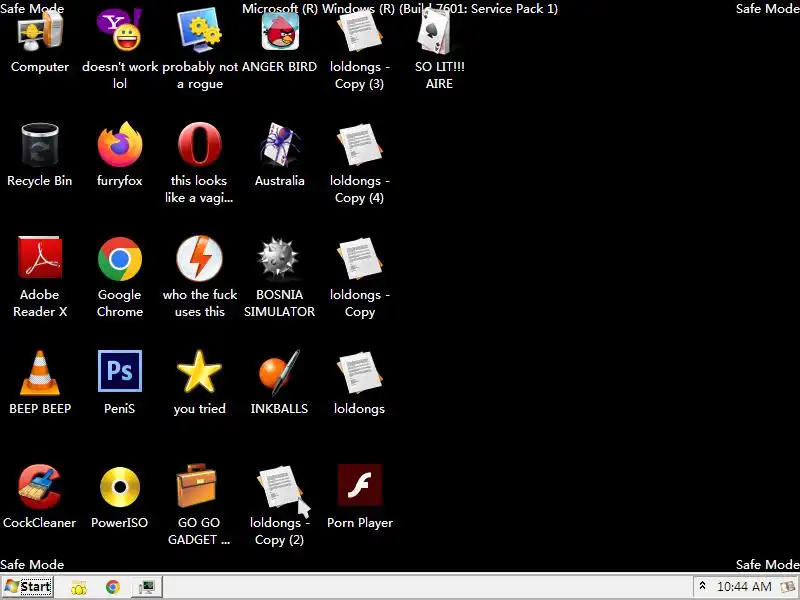Screen dimensions: 800x600
Task: Click the 10:44 AM taskbar clock
Action: click(x=744, y=587)
